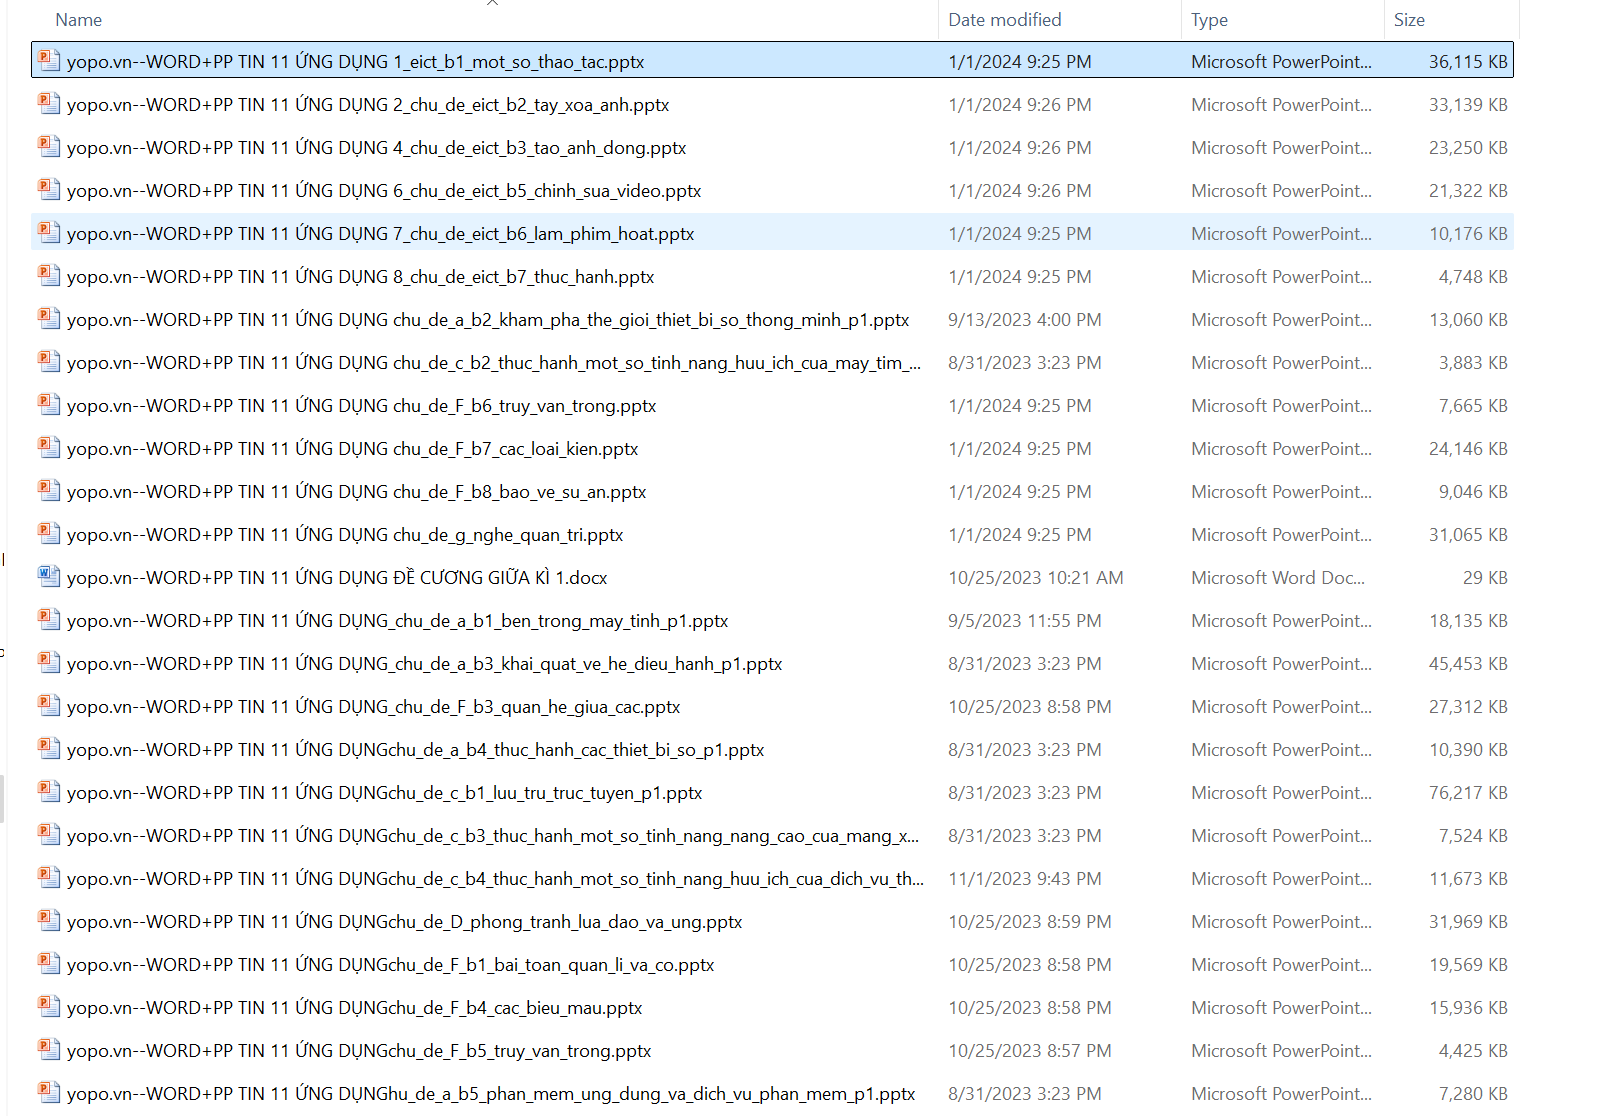The width and height of the screenshot is (1621, 1117).
Task: Select chu_de_c_b1_luu_tru_truc_tuyen_p1.pptx file
Action: (x=384, y=793)
